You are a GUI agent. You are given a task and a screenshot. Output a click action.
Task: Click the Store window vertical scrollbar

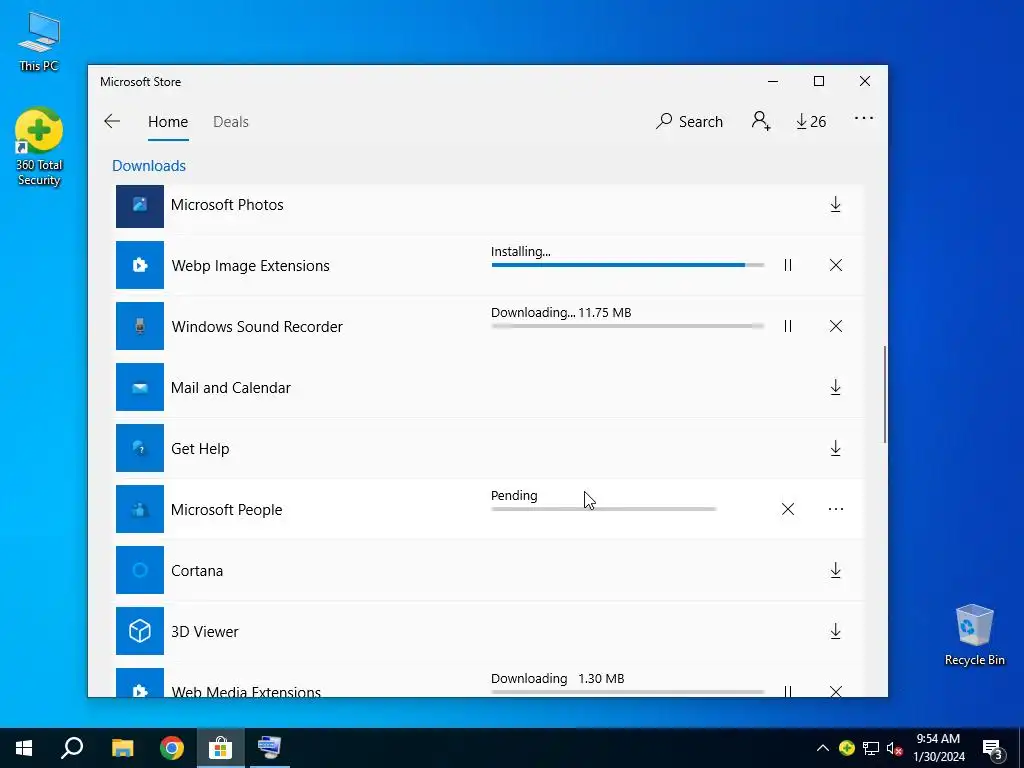[x=885, y=394]
